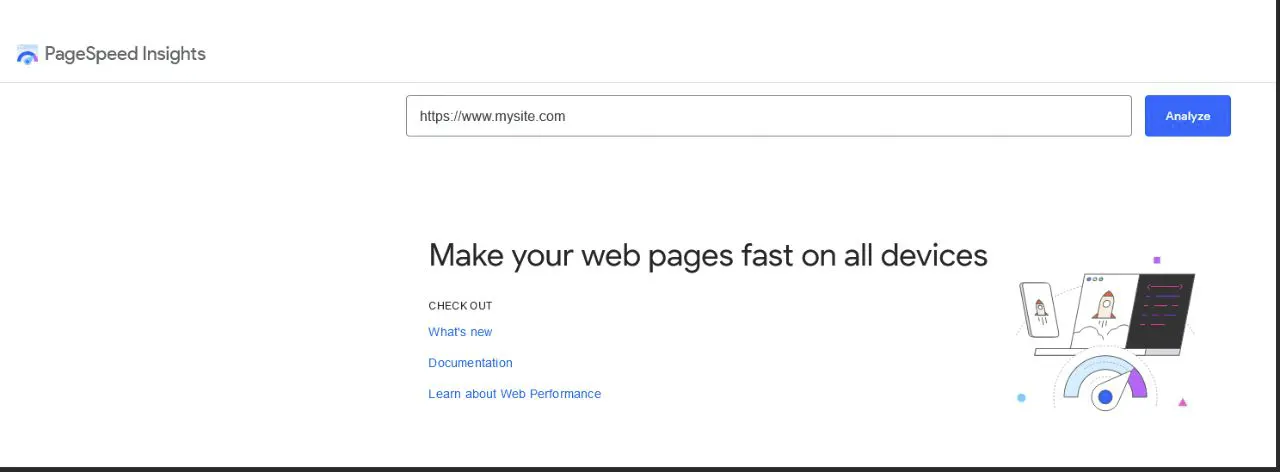The width and height of the screenshot is (1280, 472).
Task: Focus the URL input field
Action: [768, 116]
